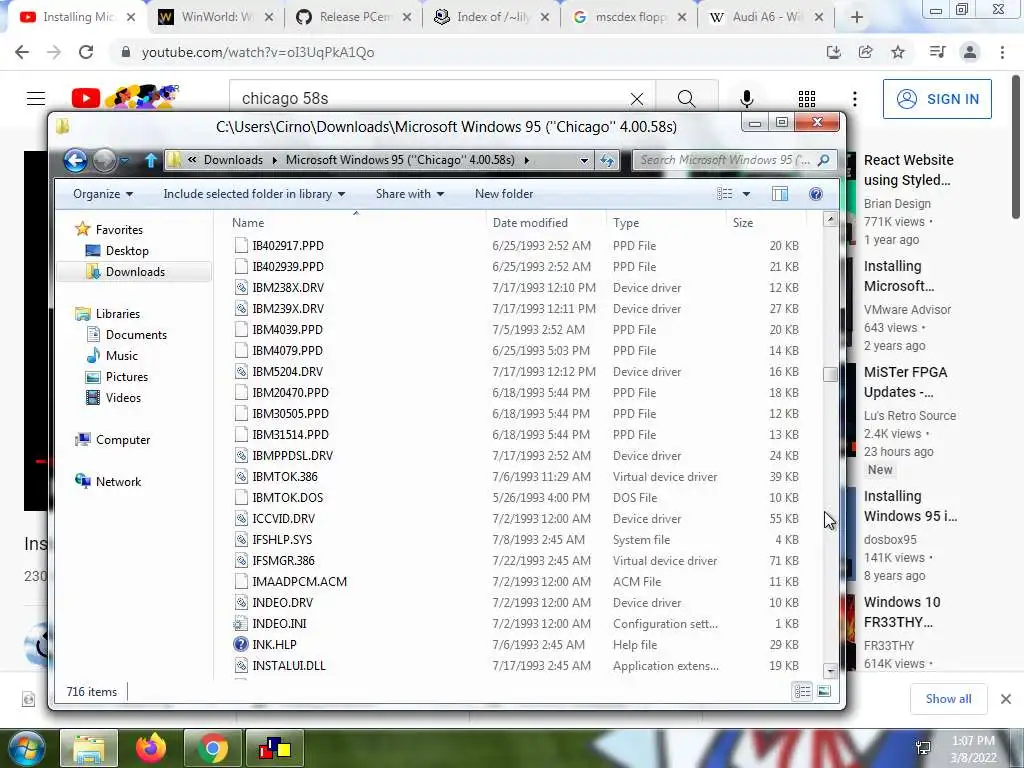Clear the YouTube search box text
The height and width of the screenshot is (768, 1024).
pyautogui.click(x=637, y=99)
